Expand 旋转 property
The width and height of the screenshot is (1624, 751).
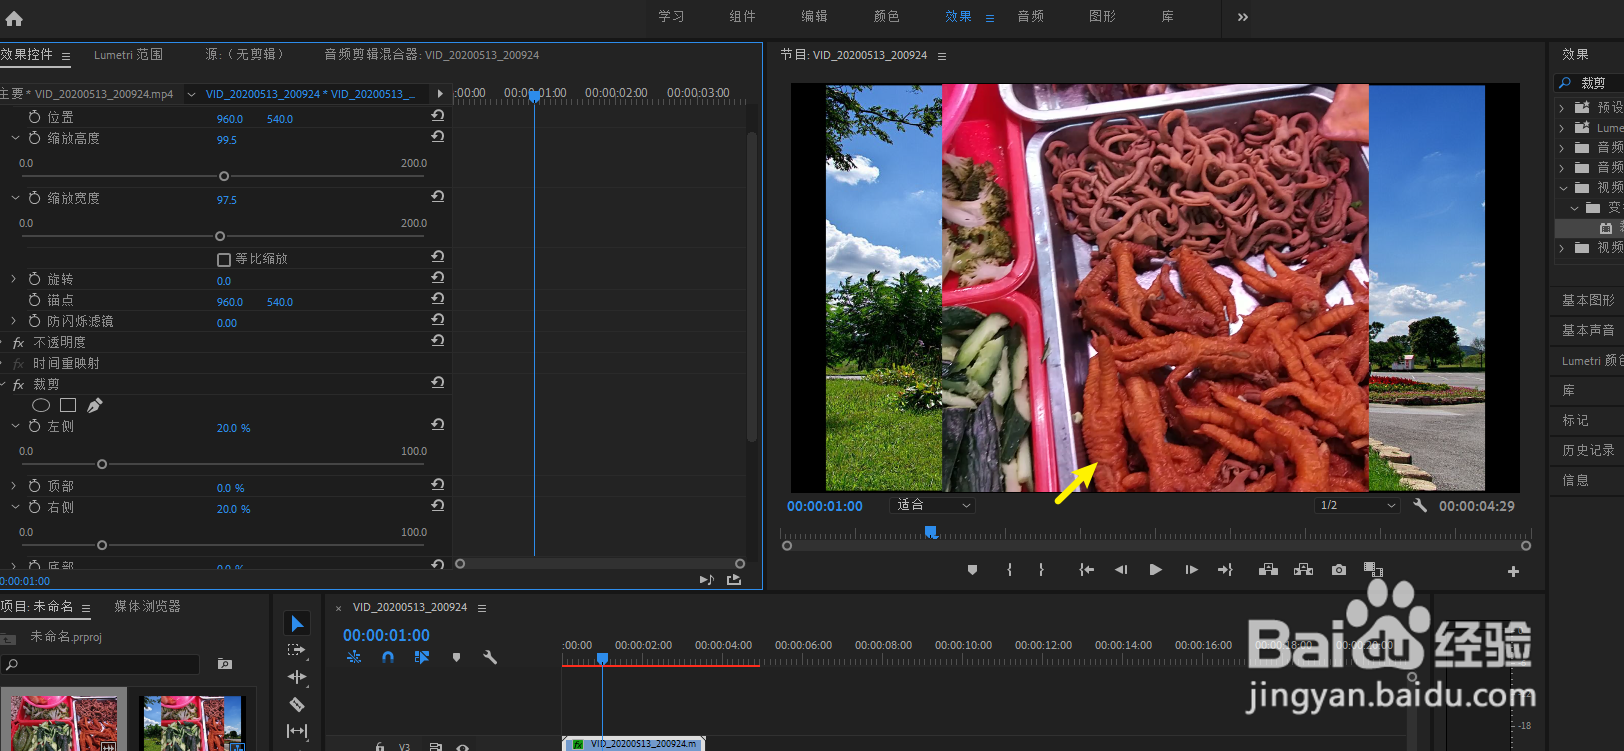14,279
